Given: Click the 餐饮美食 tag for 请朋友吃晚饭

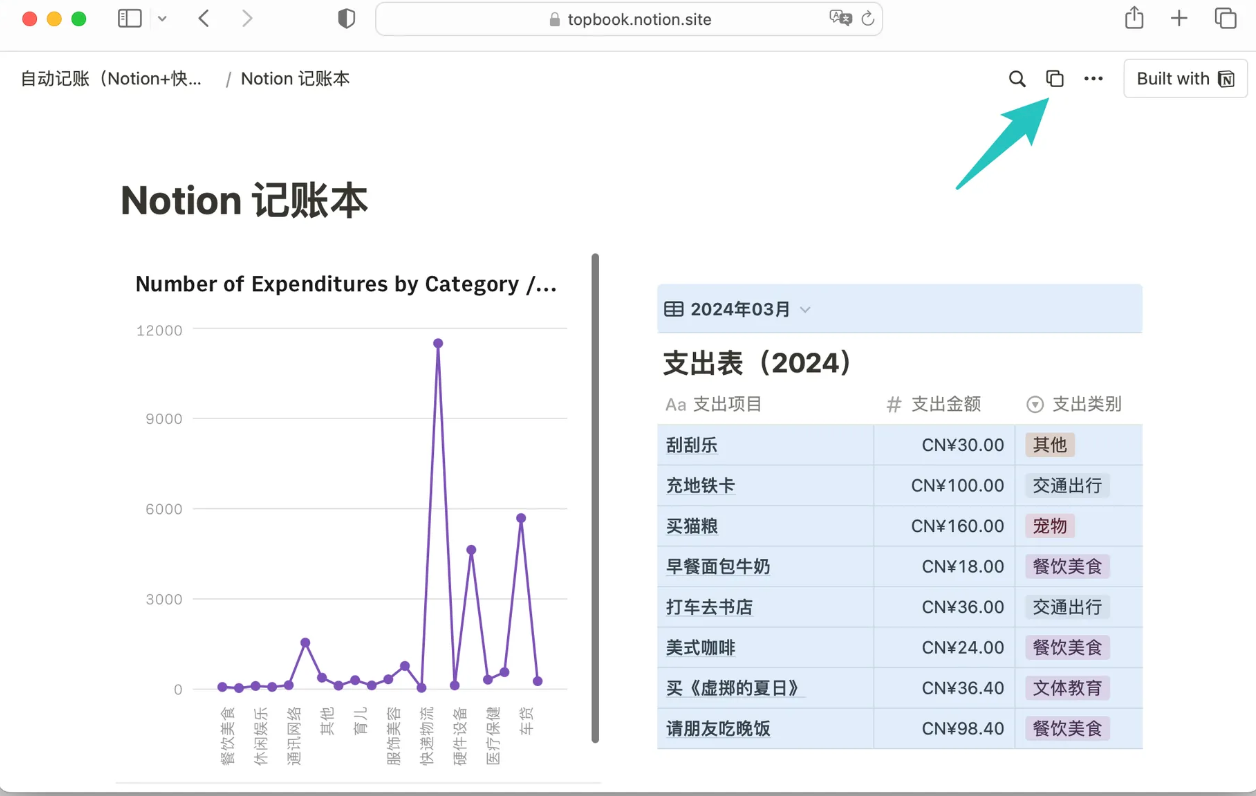Looking at the screenshot, I should click(1067, 729).
